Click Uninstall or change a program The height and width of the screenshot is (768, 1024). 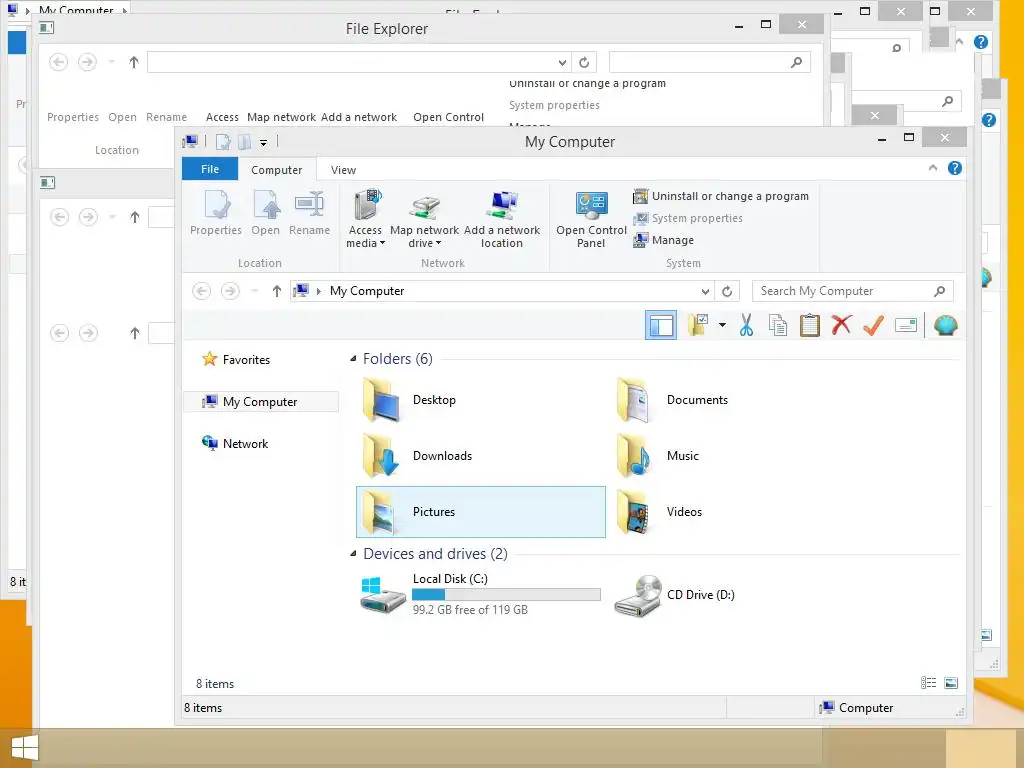721,196
